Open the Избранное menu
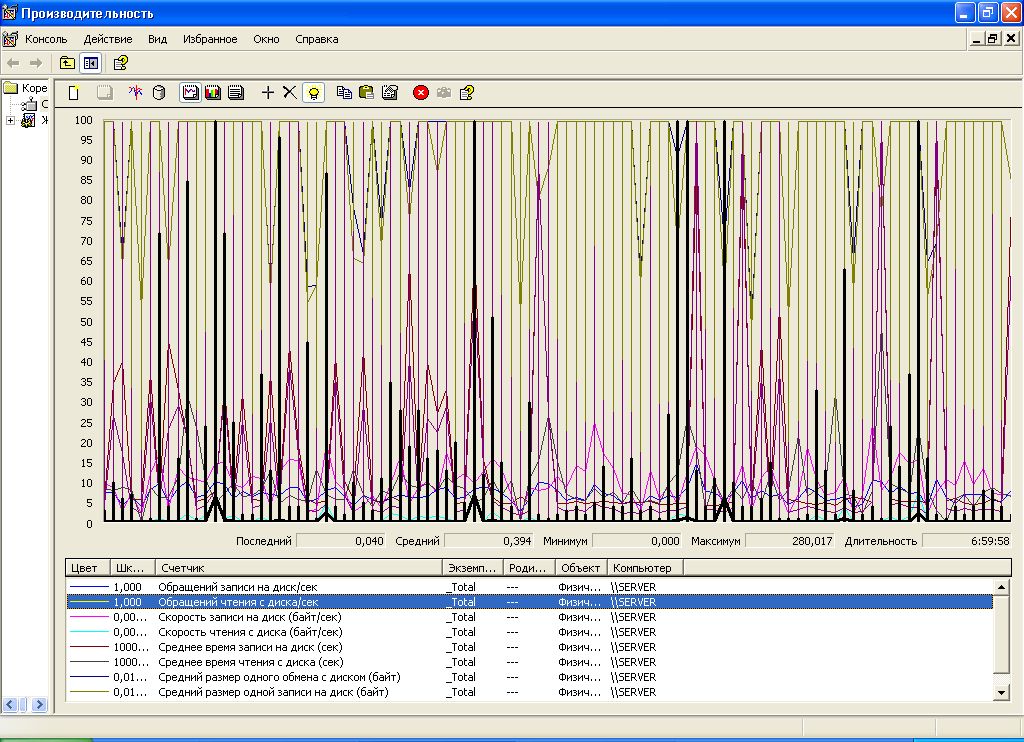 click(x=210, y=39)
